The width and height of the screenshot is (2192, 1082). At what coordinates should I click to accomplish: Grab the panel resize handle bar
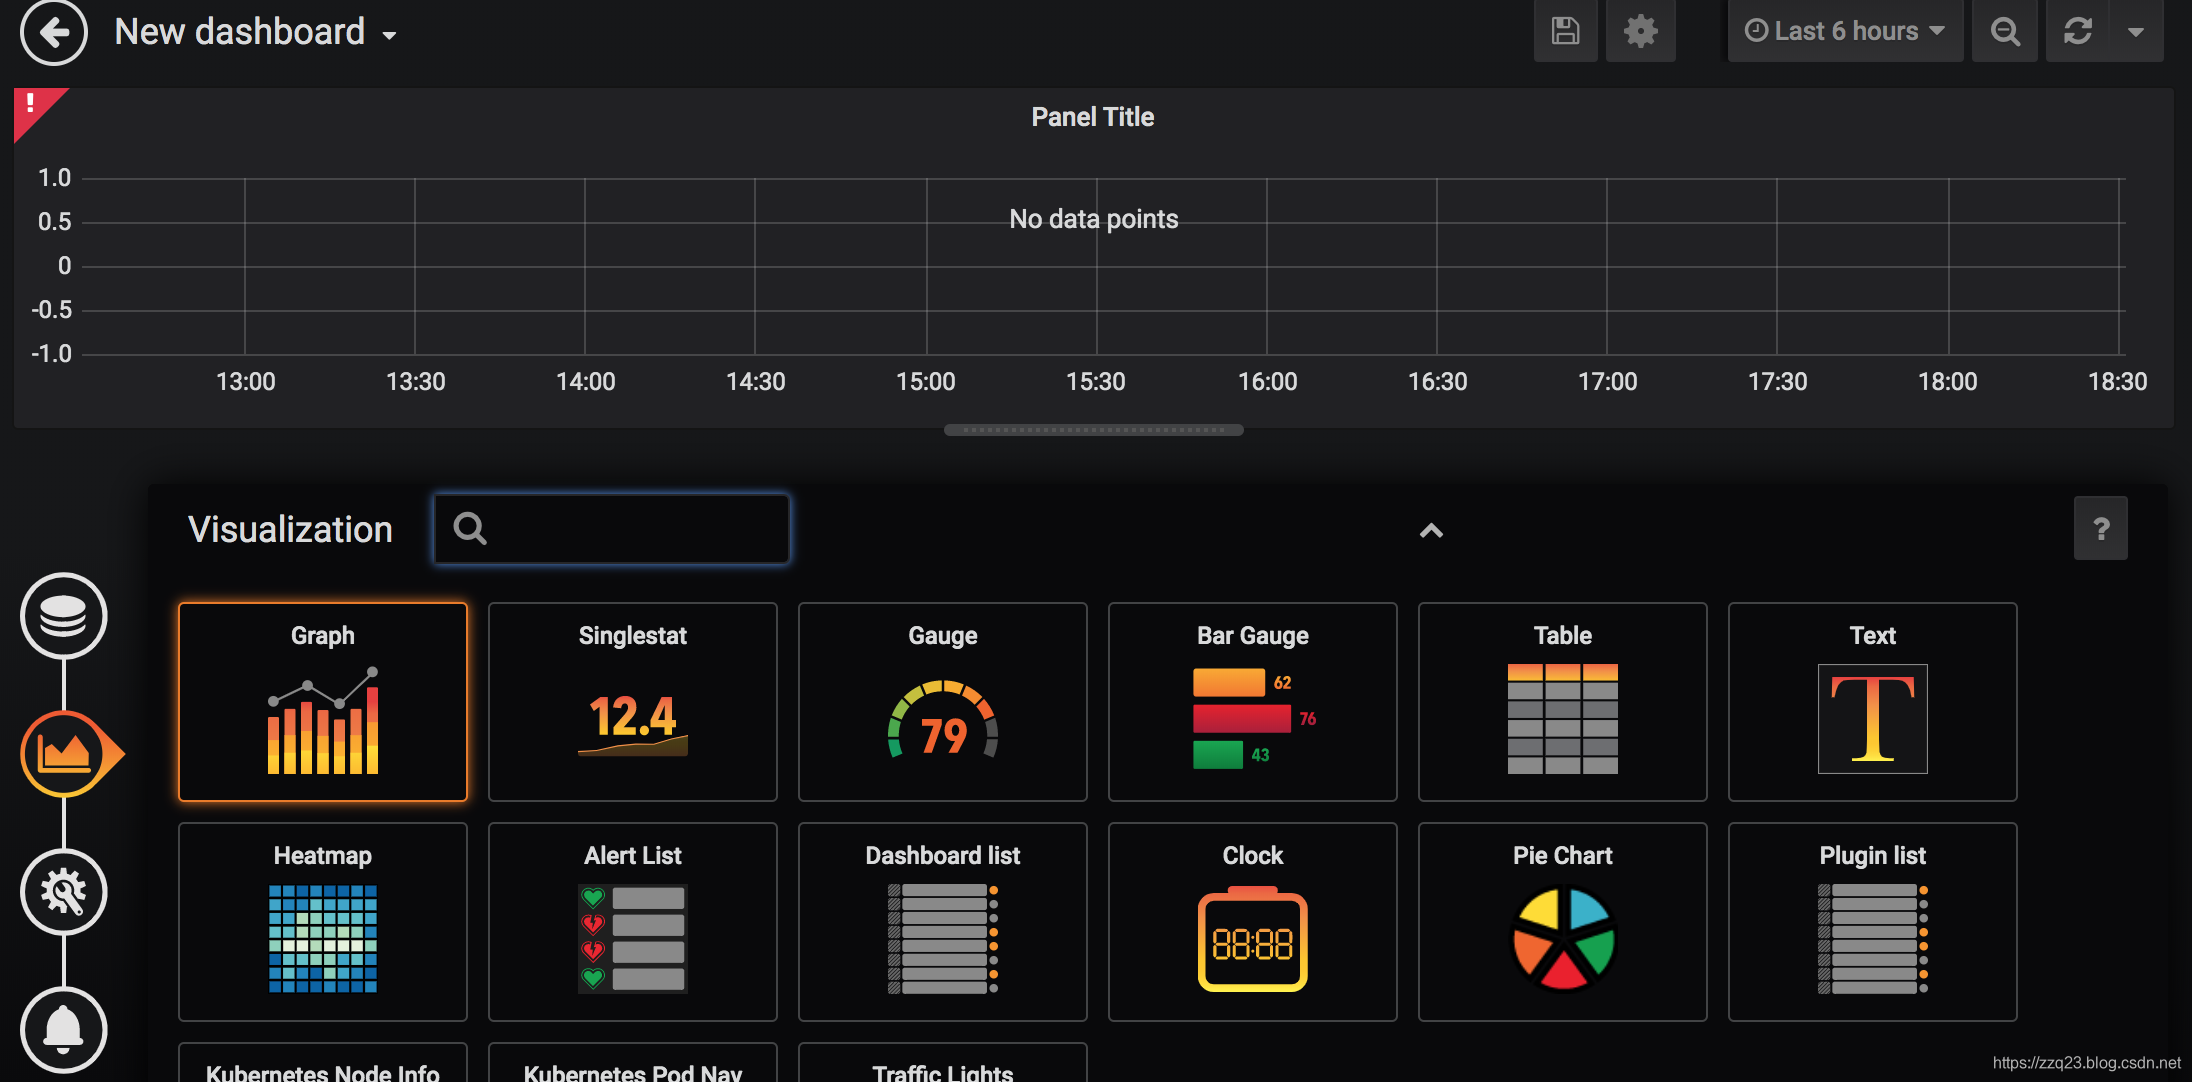[1094, 430]
